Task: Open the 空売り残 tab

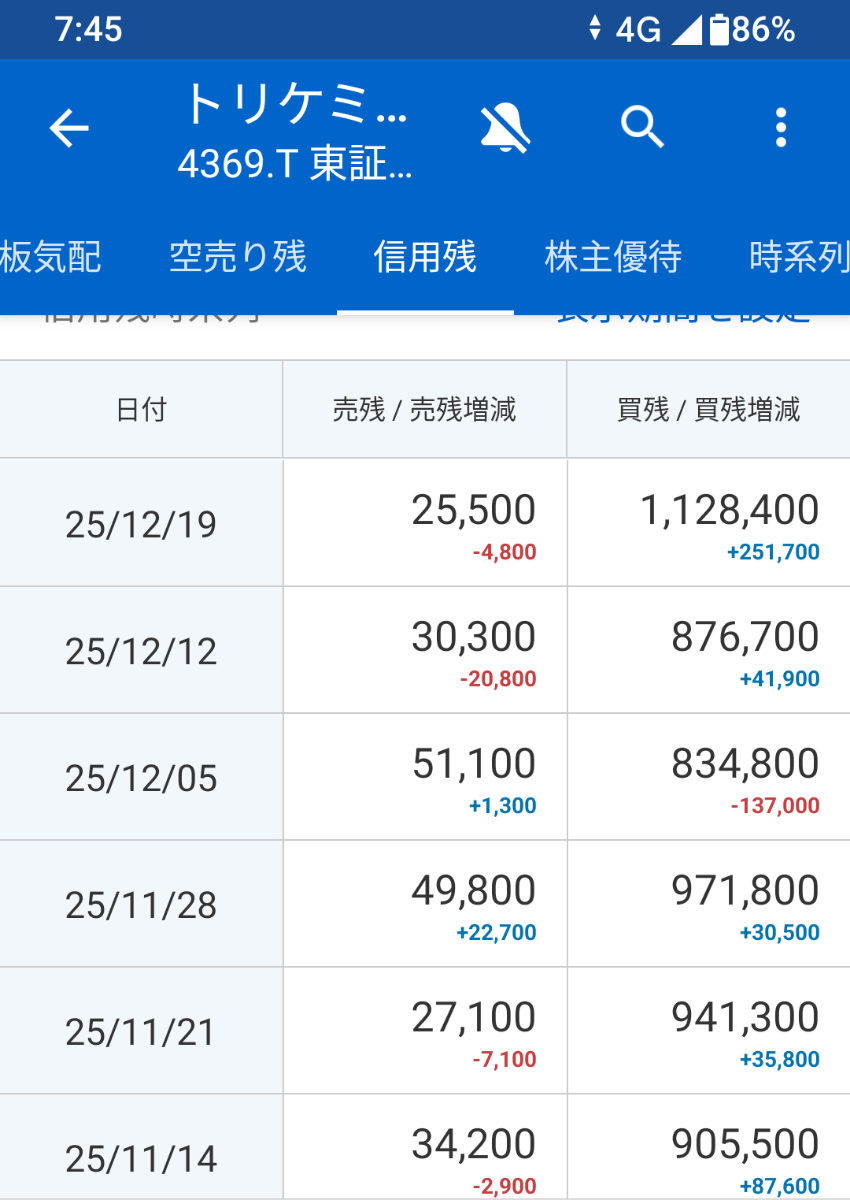Action: pos(238,257)
